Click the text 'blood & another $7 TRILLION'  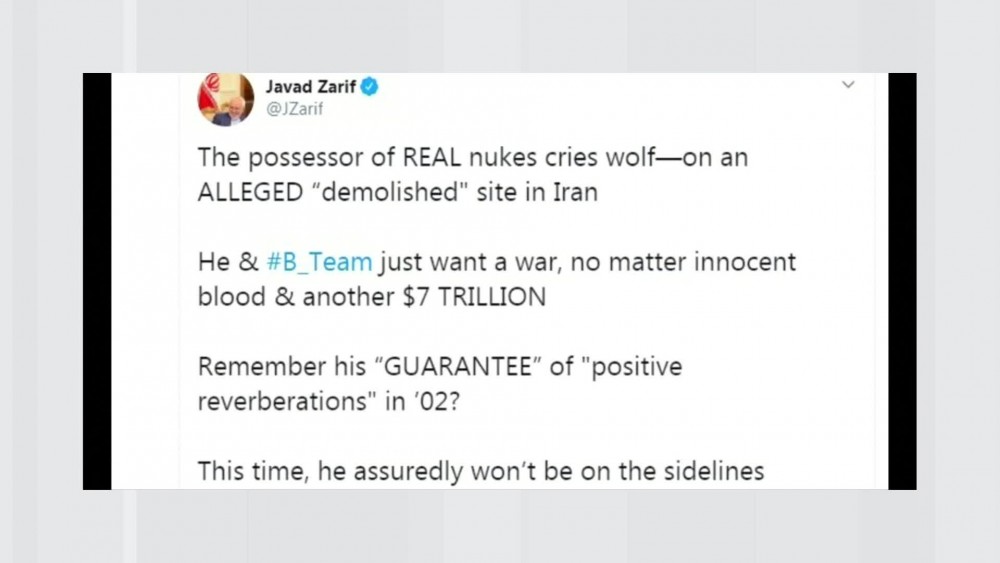(372, 298)
